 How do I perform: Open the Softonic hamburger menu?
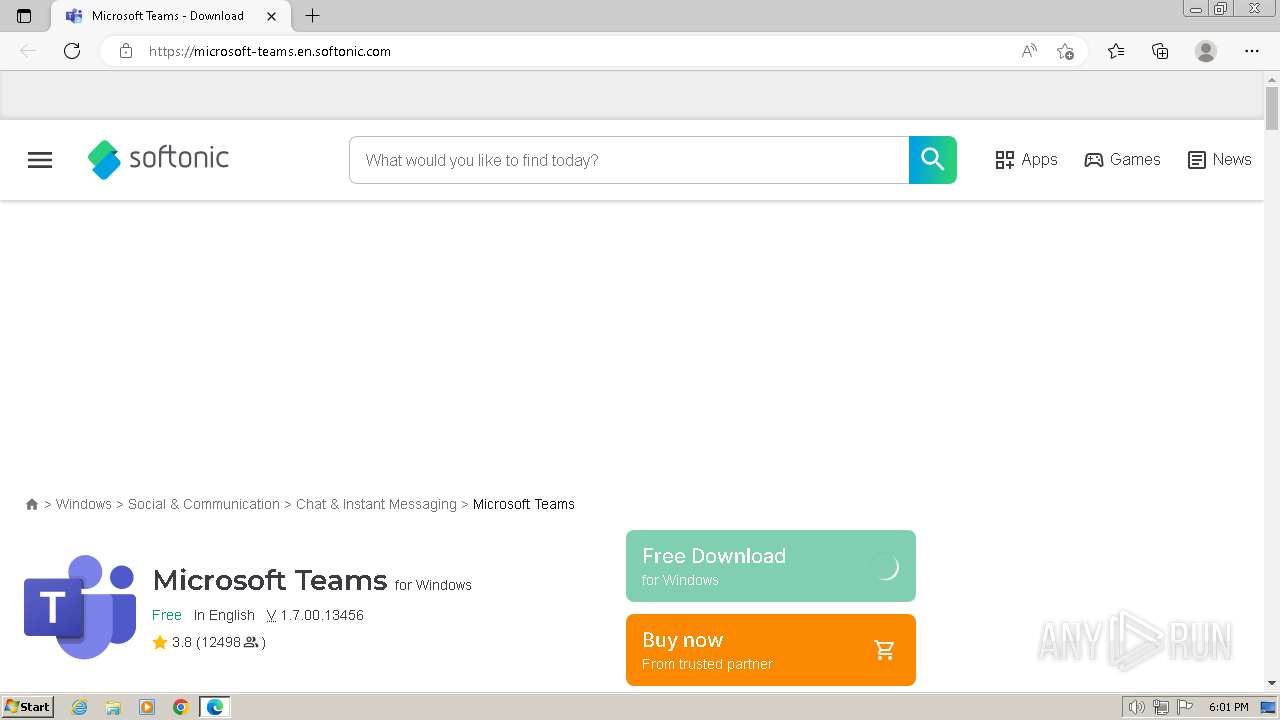40,160
